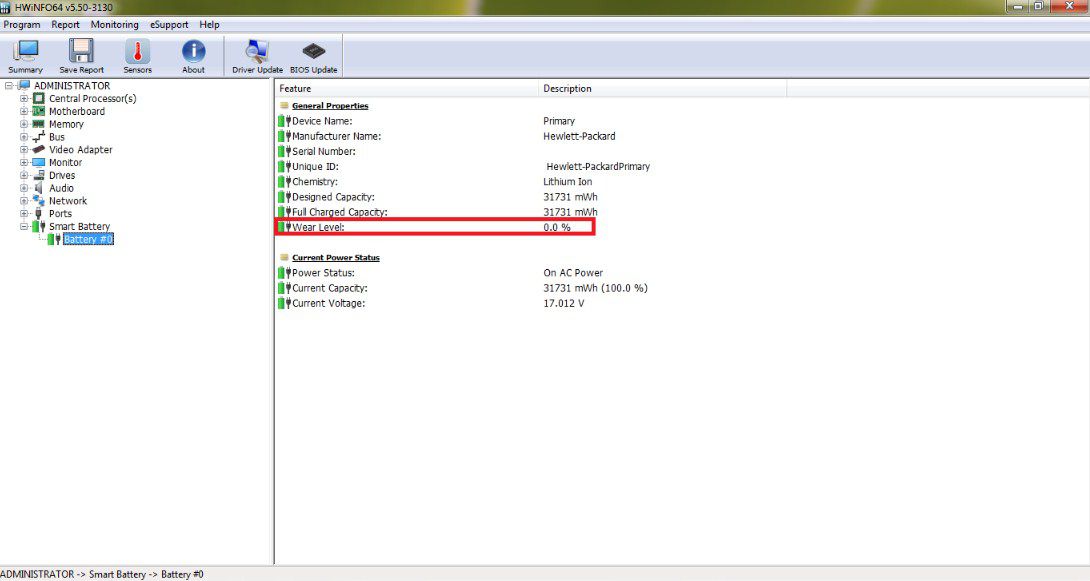Viewport: 1090px width, 581px height.
Task: Click the Current Voltage row
Action: tap(328, 303)
